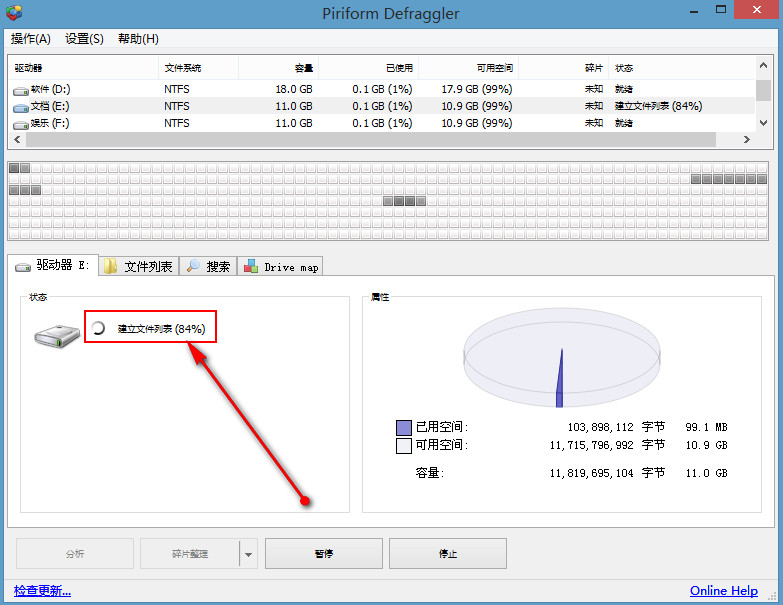783x605 pixels.
Task: Sort by the 文件系统 column header
Action: tap(199, 68)
